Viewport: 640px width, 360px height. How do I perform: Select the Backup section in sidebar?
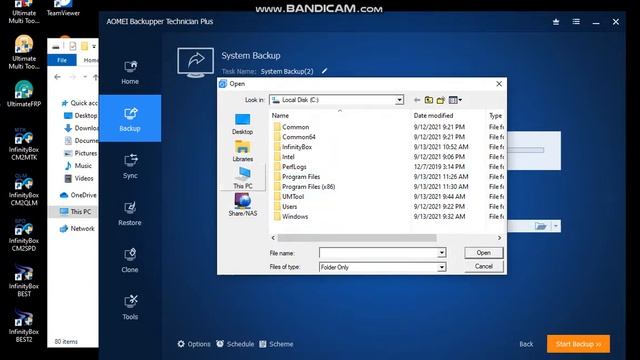(x=130, y=118)
